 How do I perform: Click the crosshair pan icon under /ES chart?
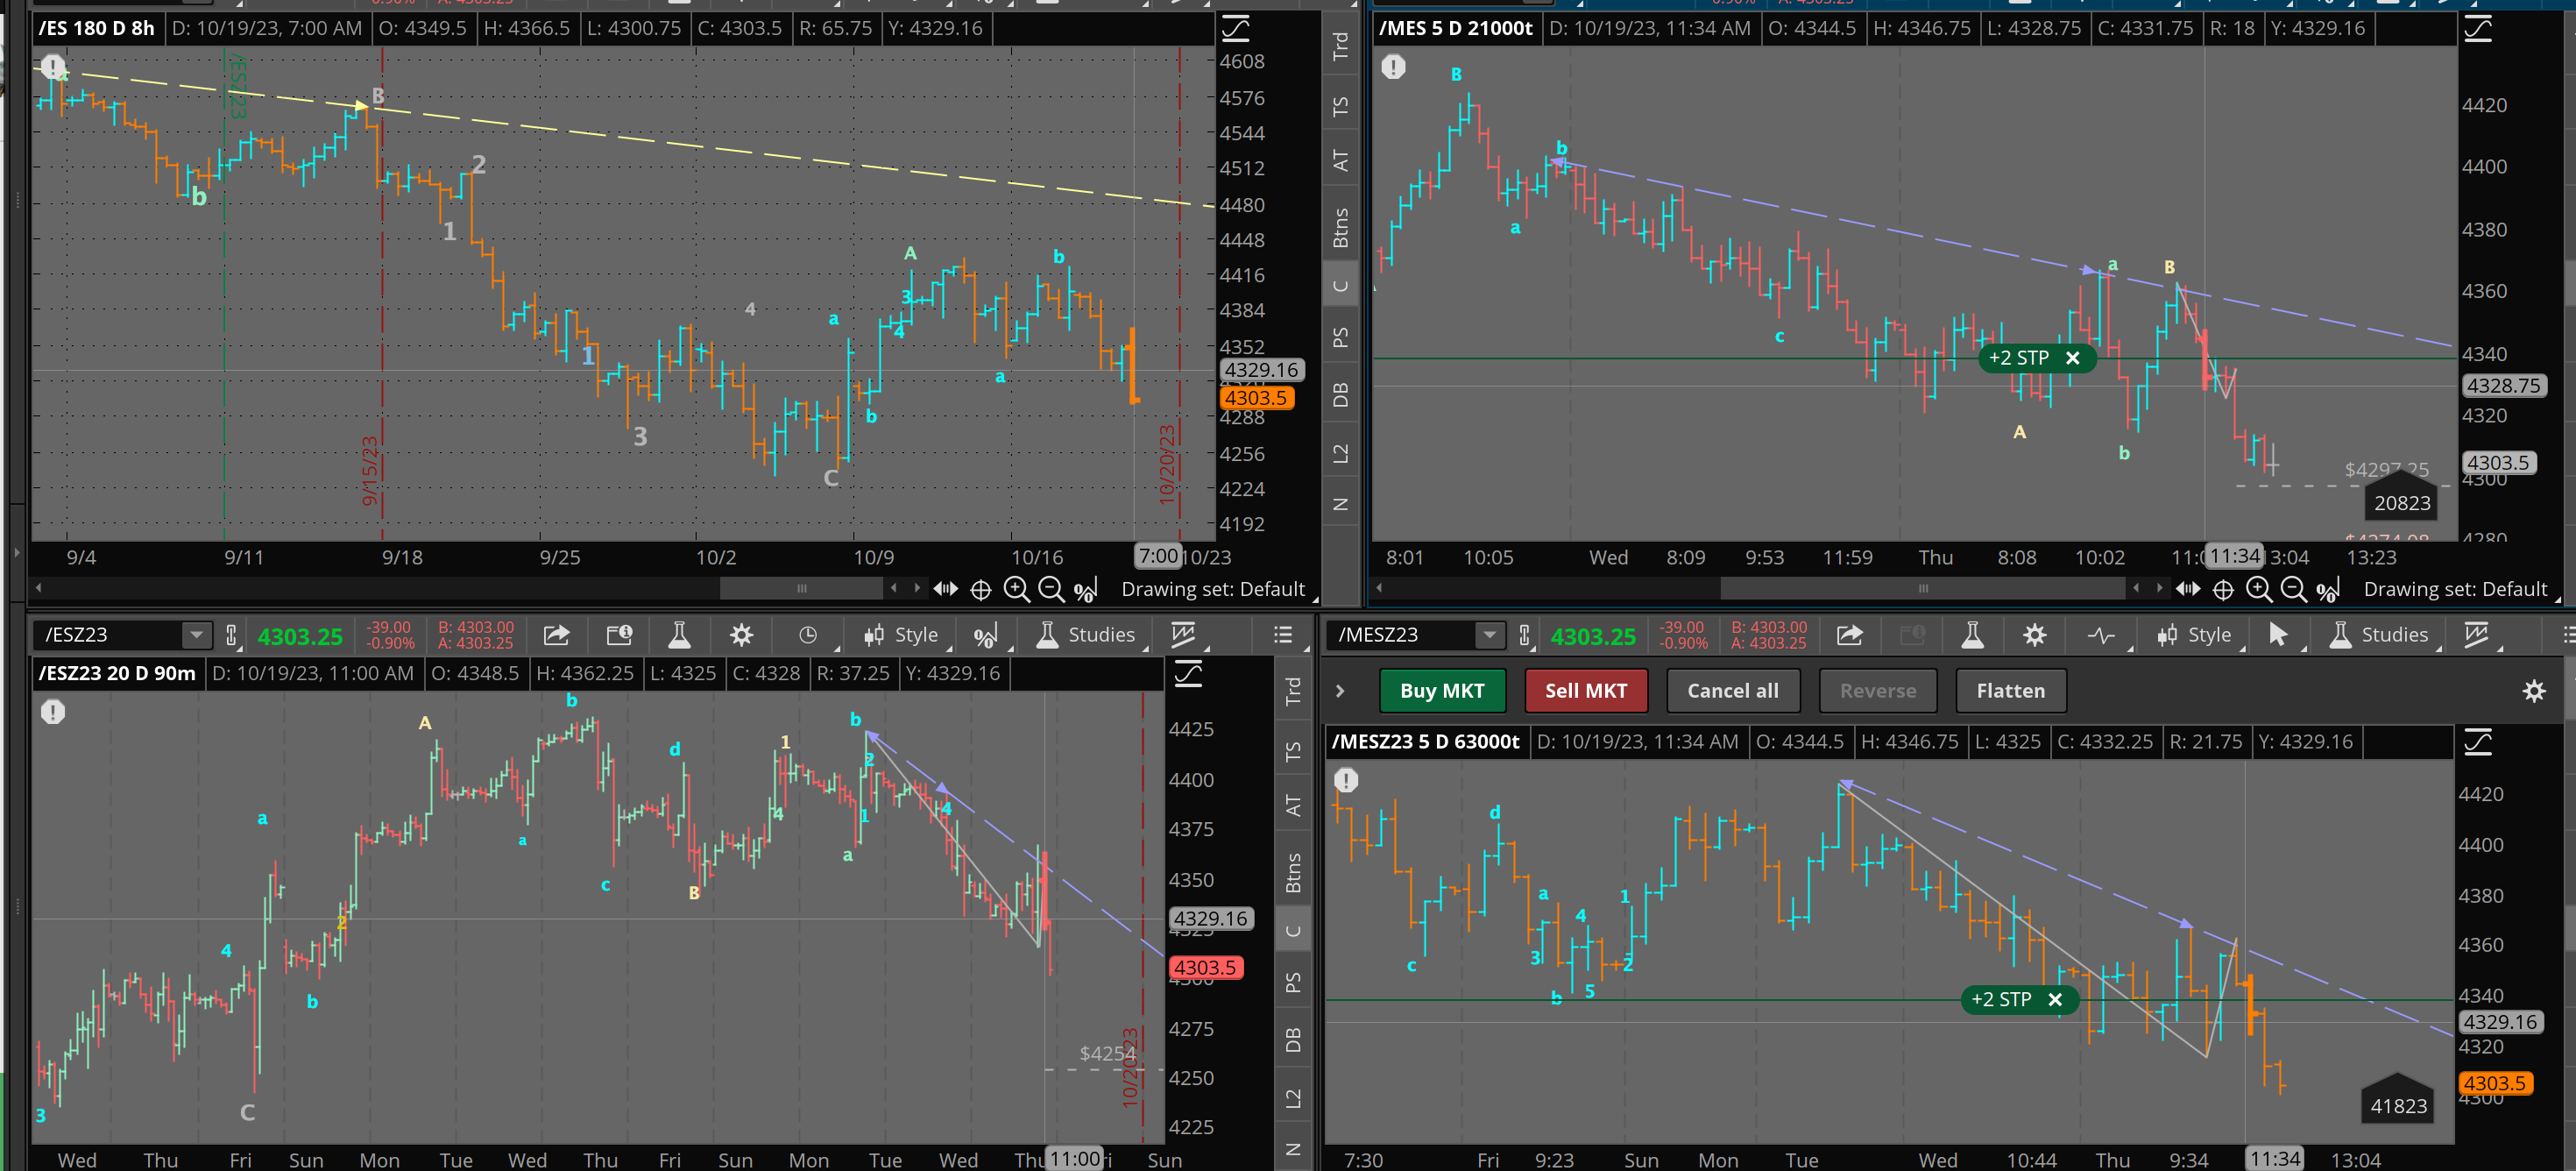point(981,590)
